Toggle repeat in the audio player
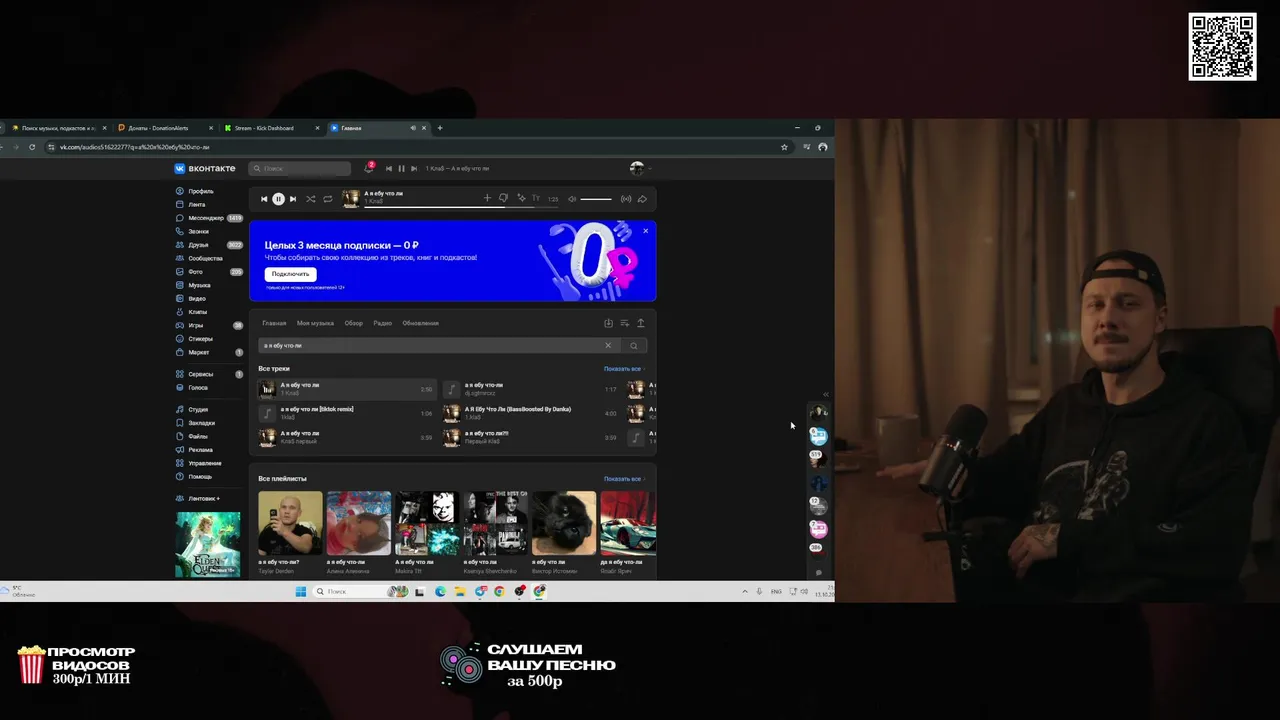This screenshot has height=720, width=1280. coord(327,199)
